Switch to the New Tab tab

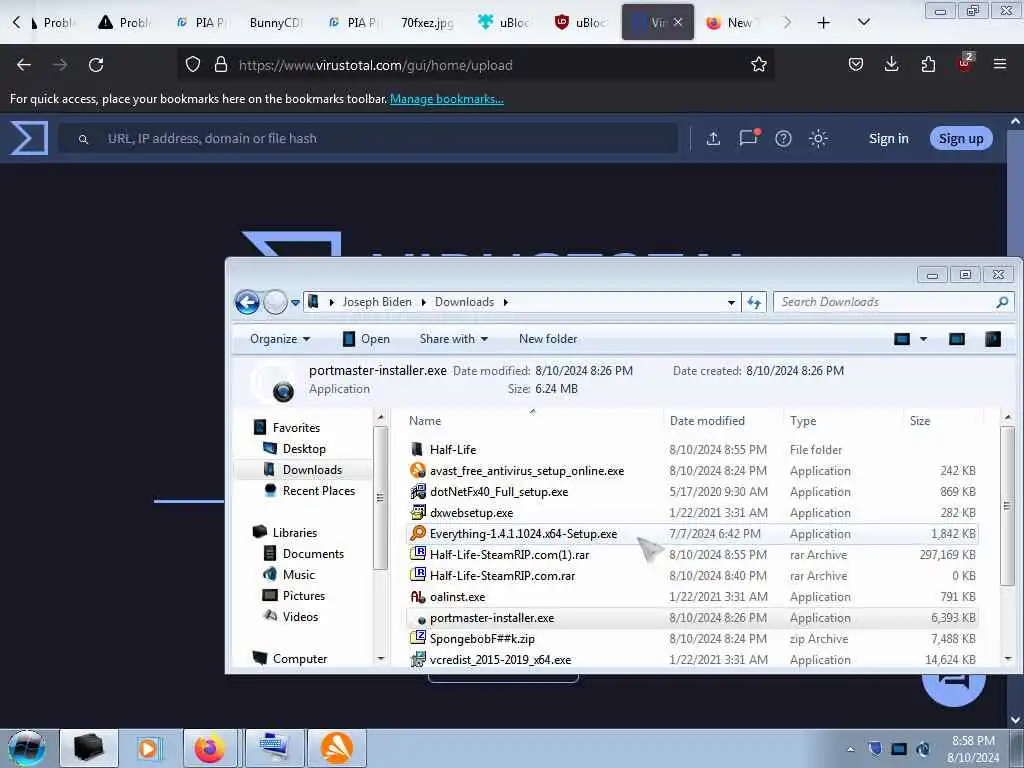731,22
